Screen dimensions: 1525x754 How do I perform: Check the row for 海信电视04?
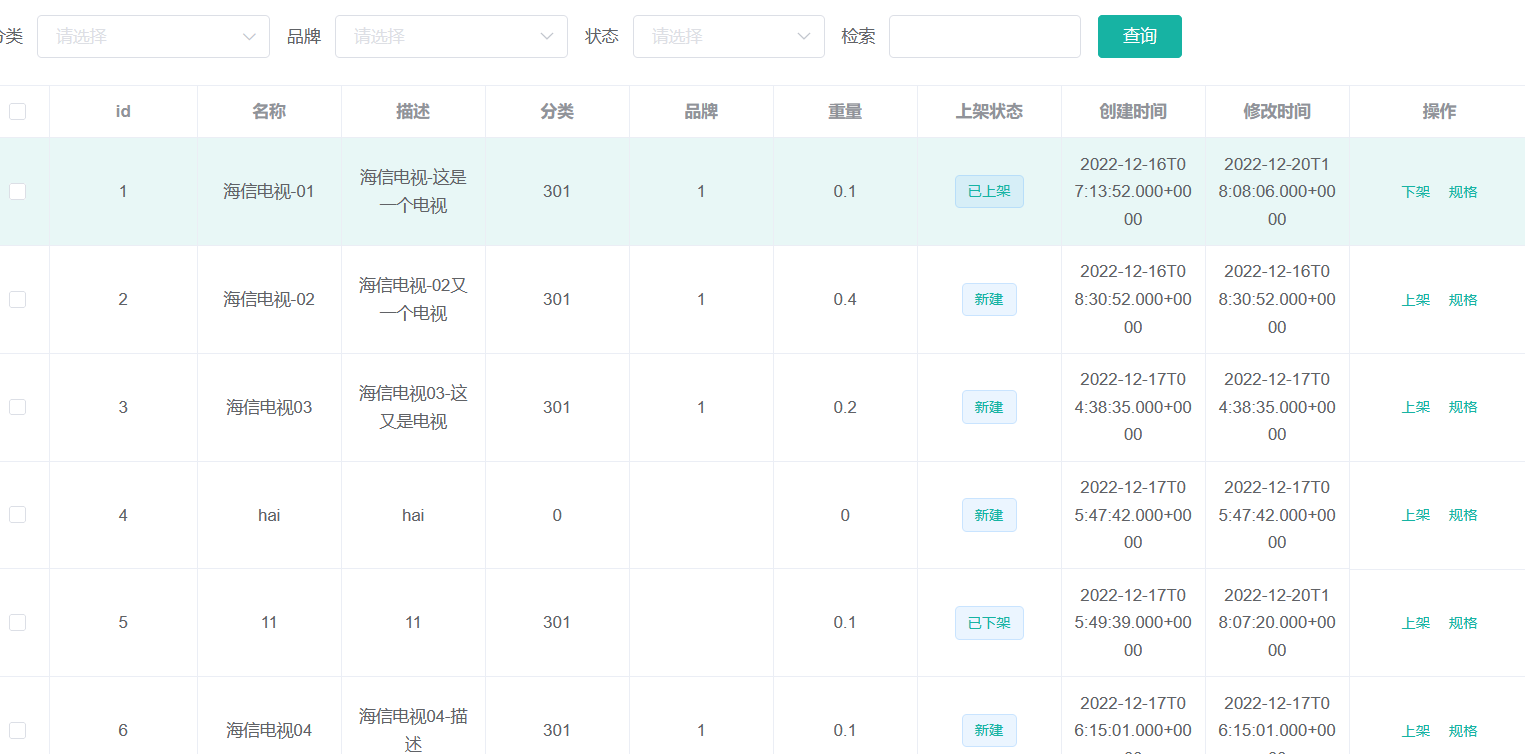click(18, 730)
